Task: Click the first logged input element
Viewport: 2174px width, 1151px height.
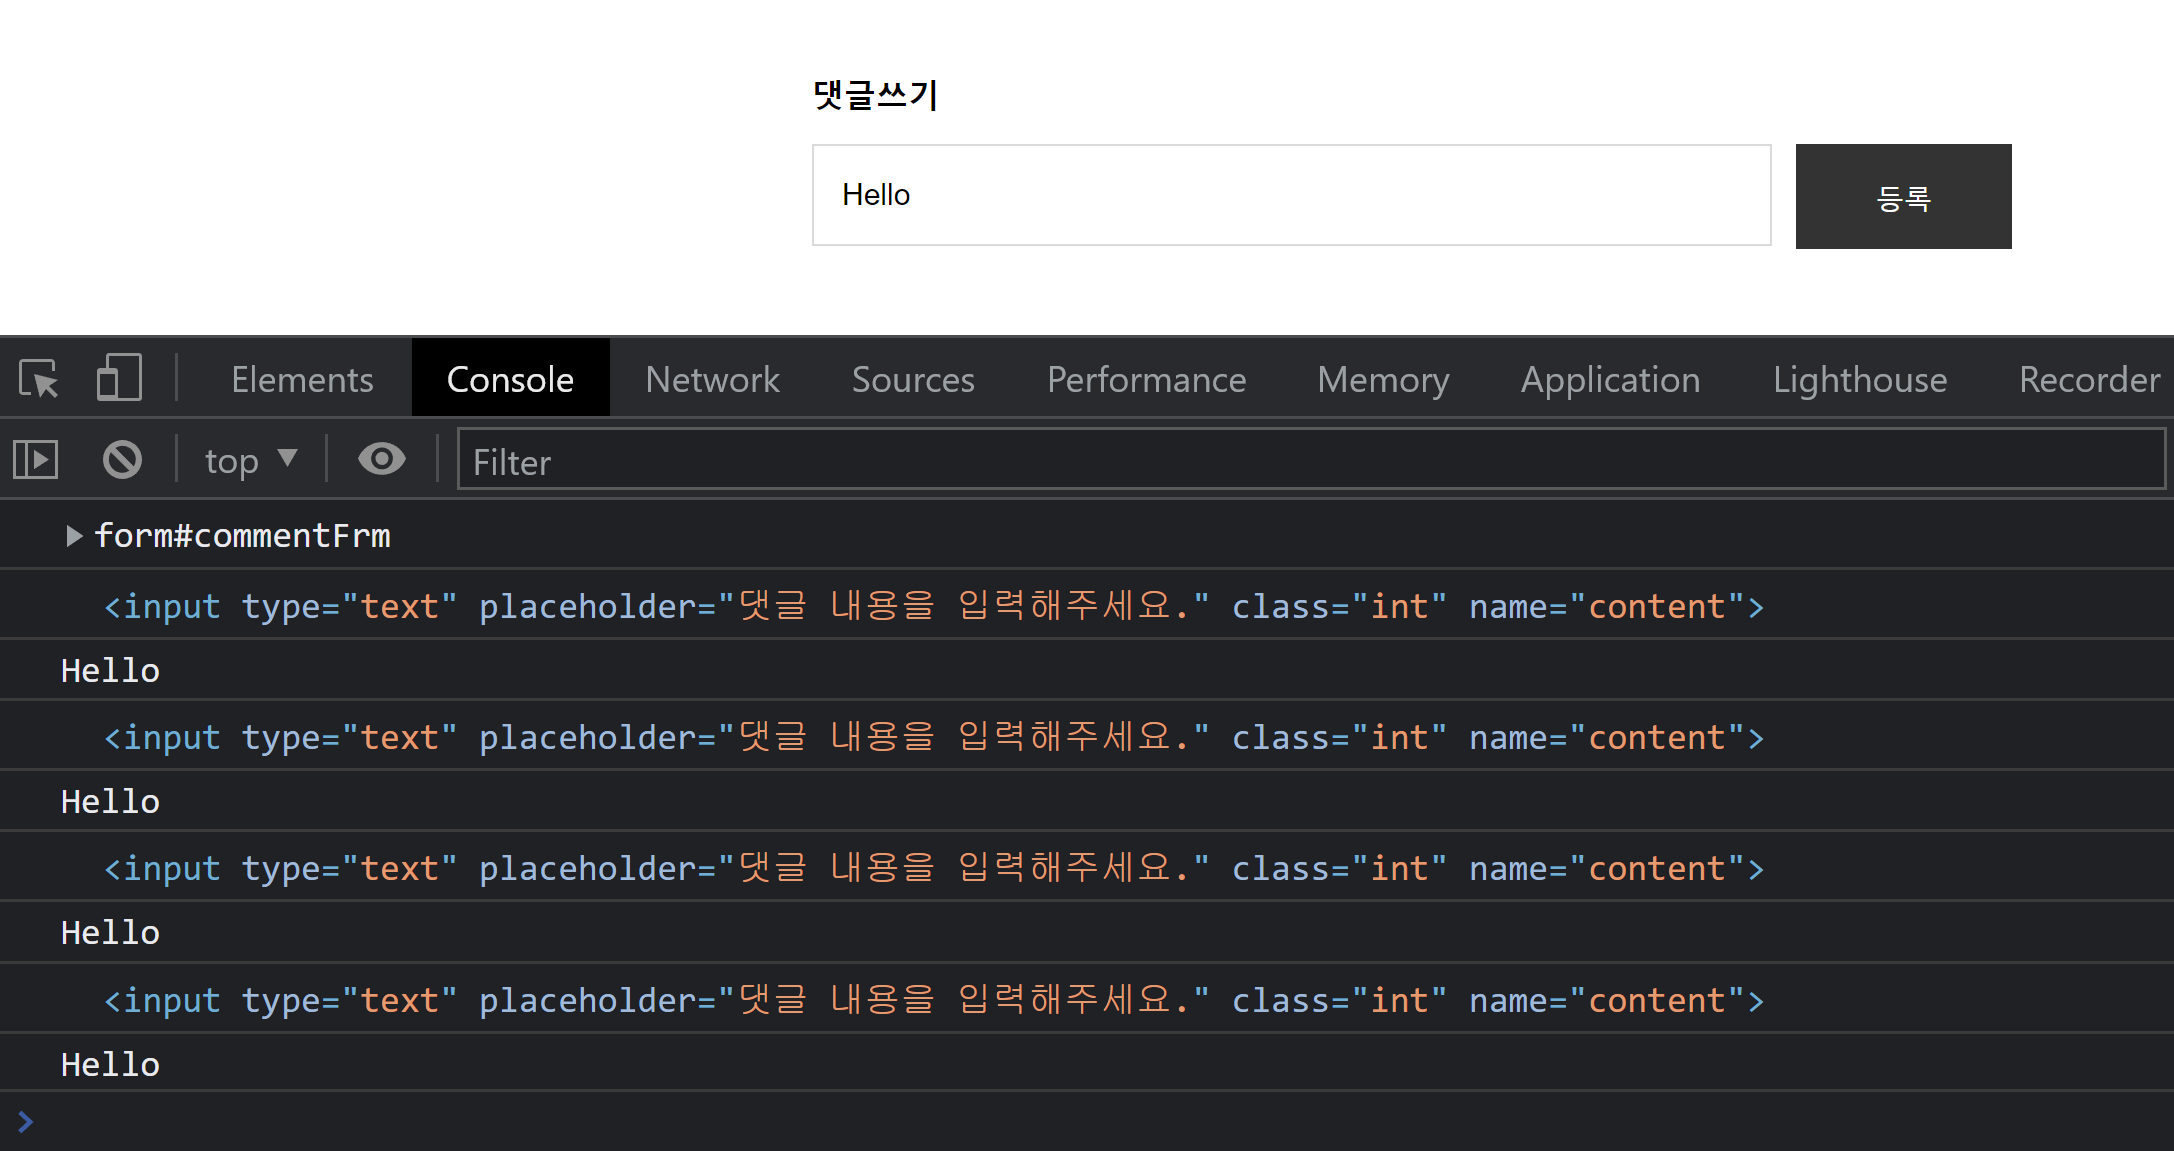Action: coord(933,607)
